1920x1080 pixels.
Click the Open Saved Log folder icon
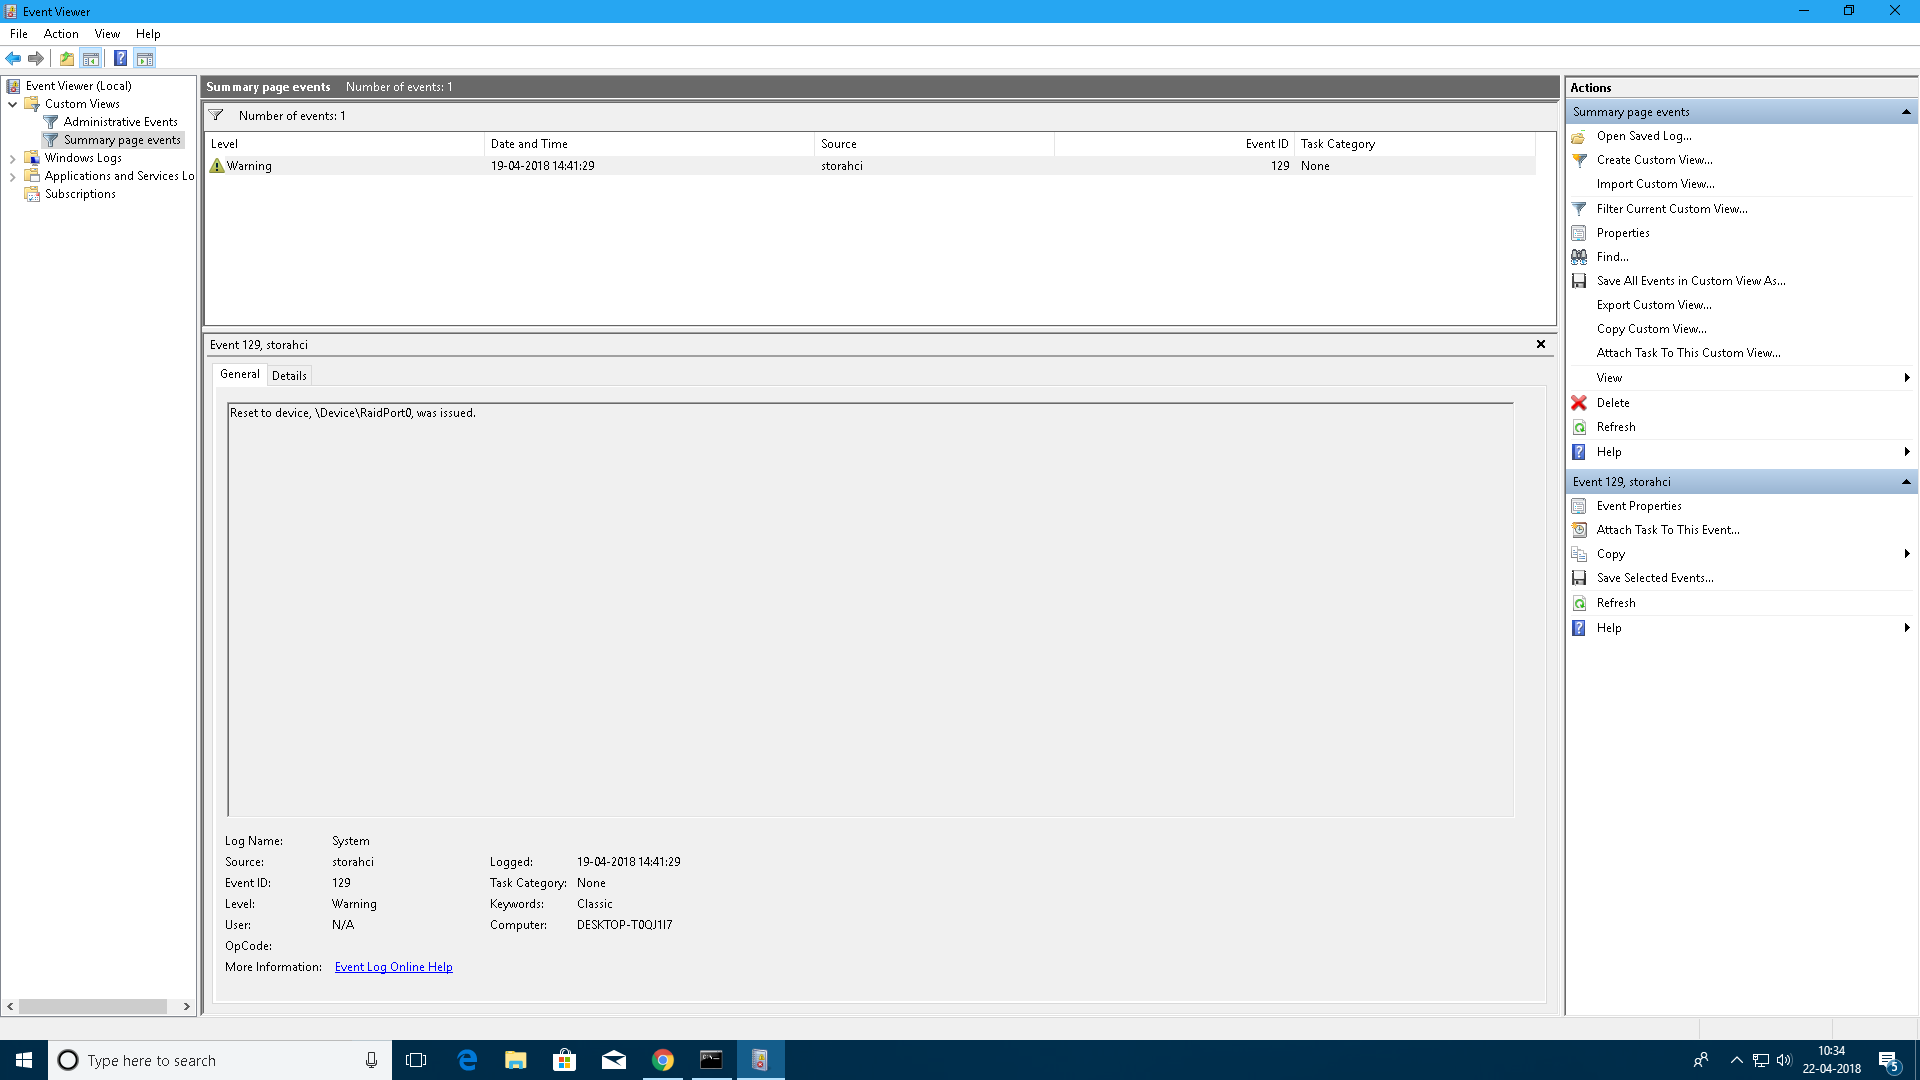point(1579,136)
